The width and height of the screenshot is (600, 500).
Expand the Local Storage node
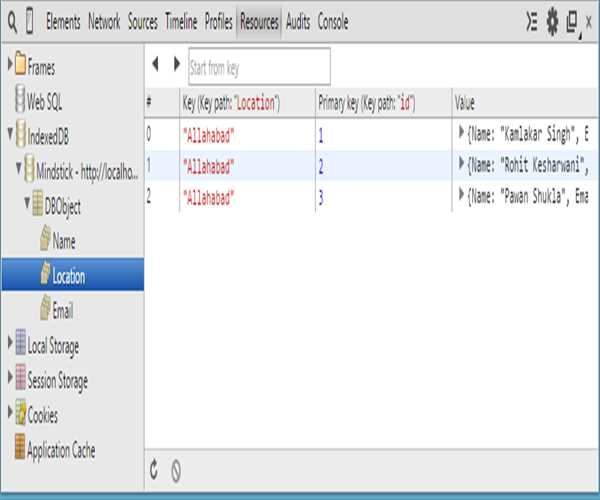pos(10,346)
